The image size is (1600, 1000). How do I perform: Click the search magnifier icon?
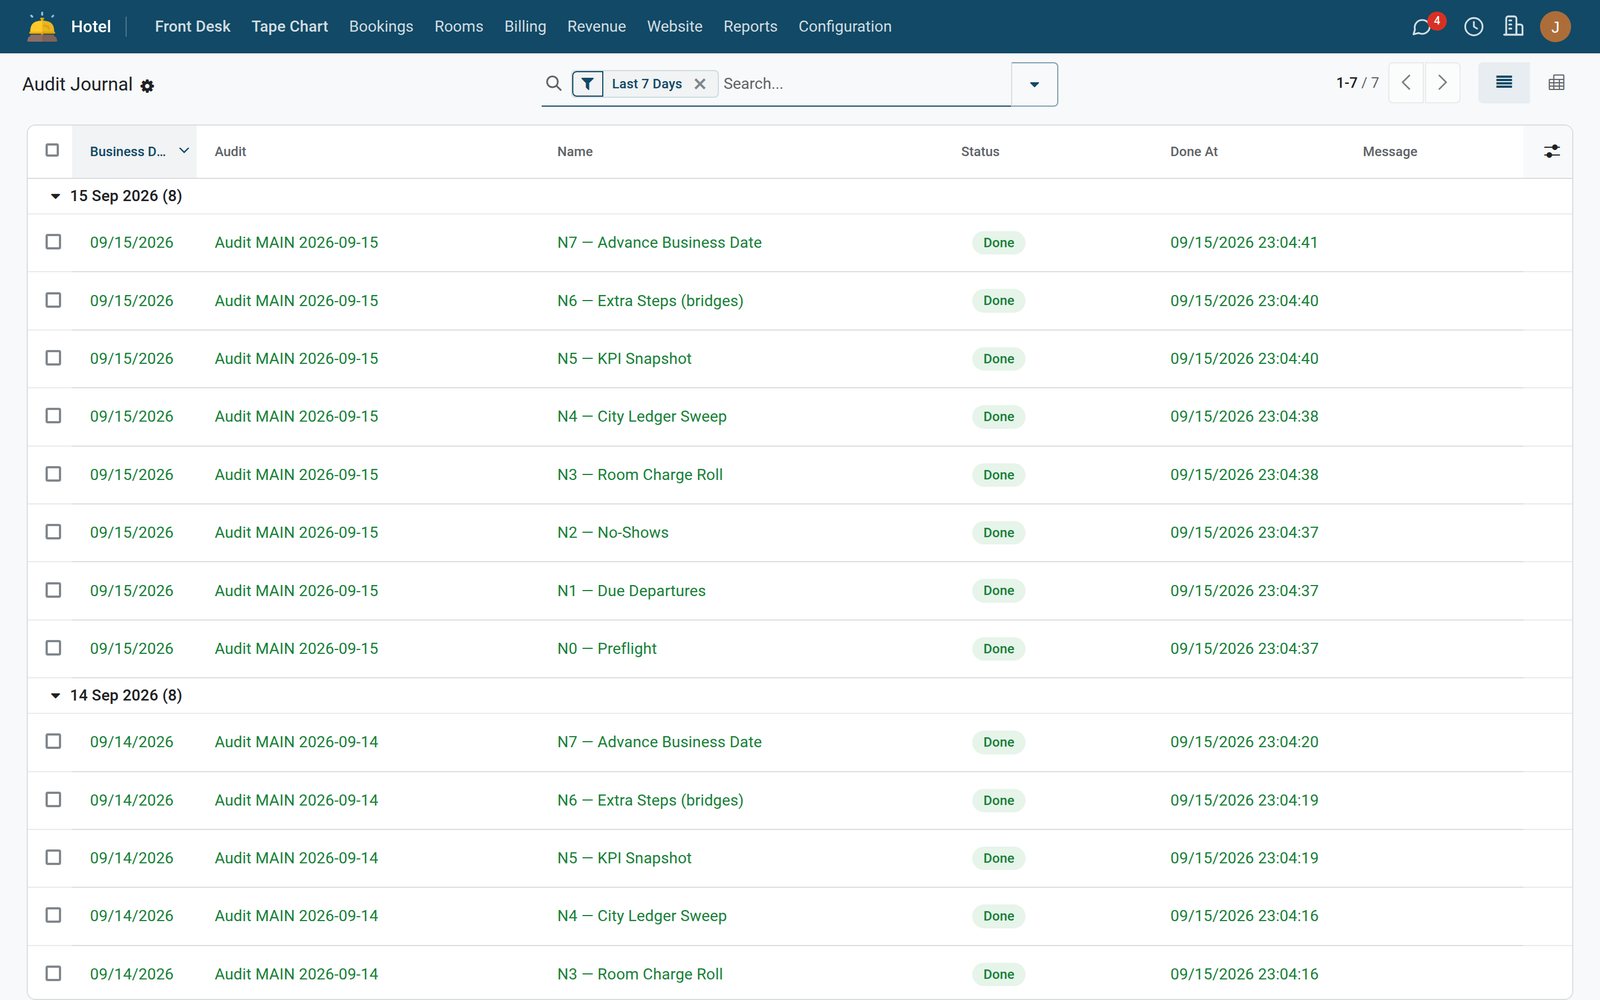pyautogui.click(x=553, y=83)
